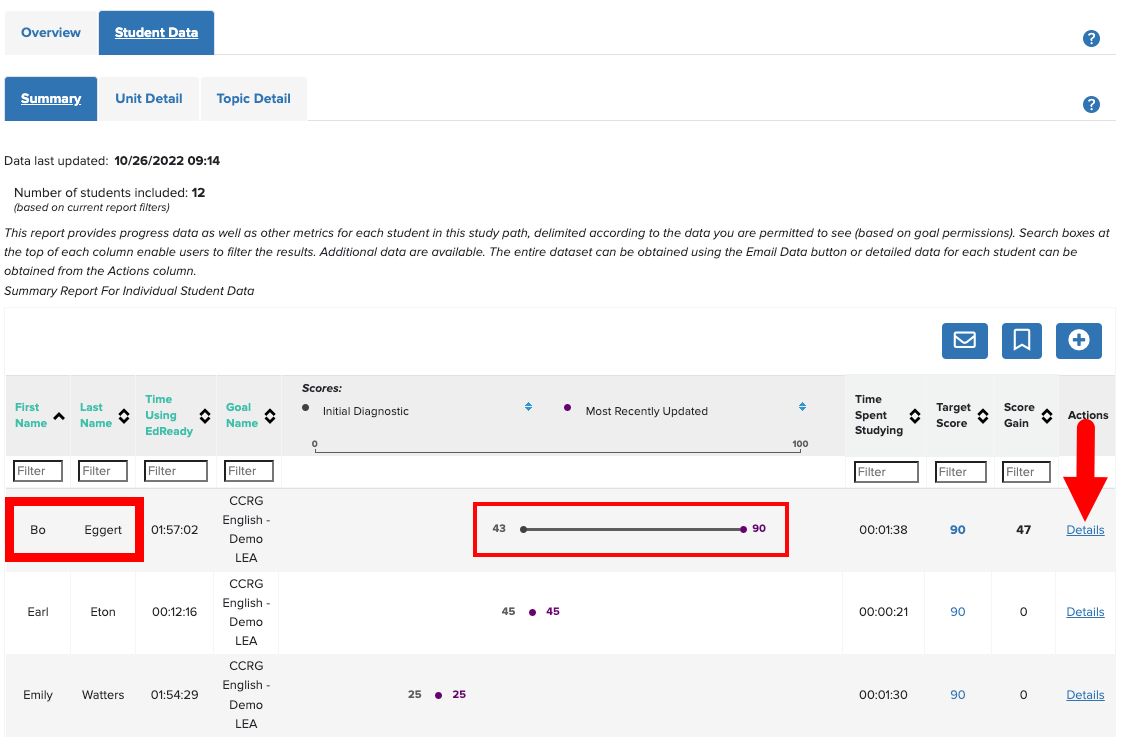Switch to the Unit Detail sub-tab

point(149,99)
